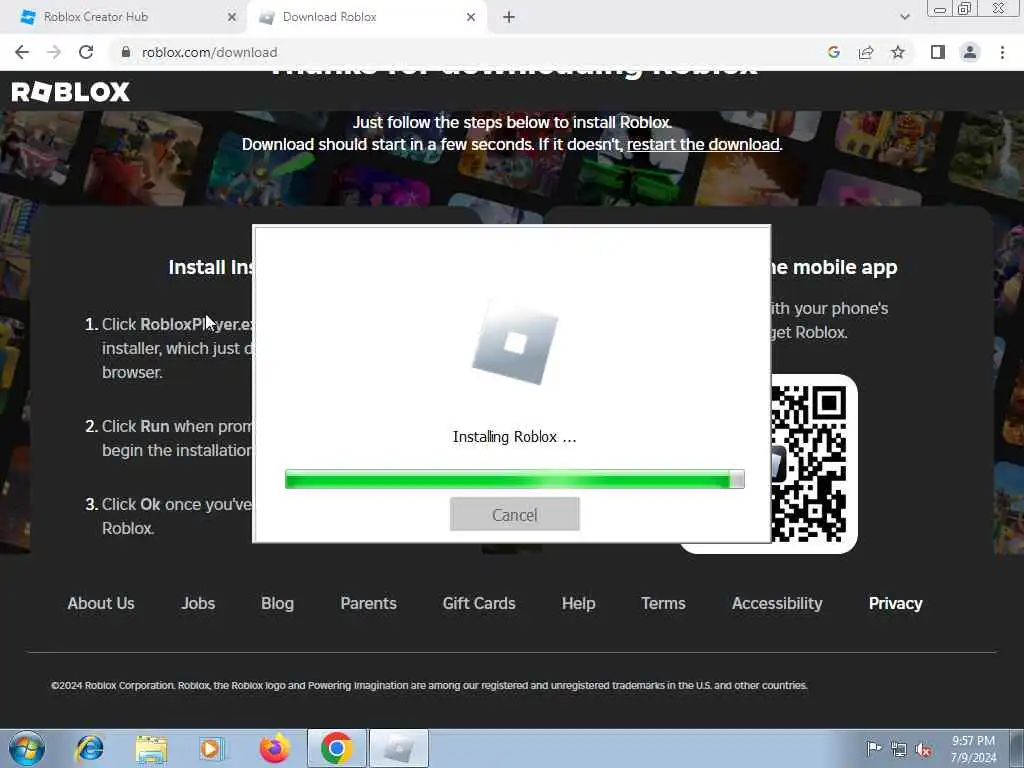Open the taskbar clock showing 9:57 PM

tap(973, 749)
